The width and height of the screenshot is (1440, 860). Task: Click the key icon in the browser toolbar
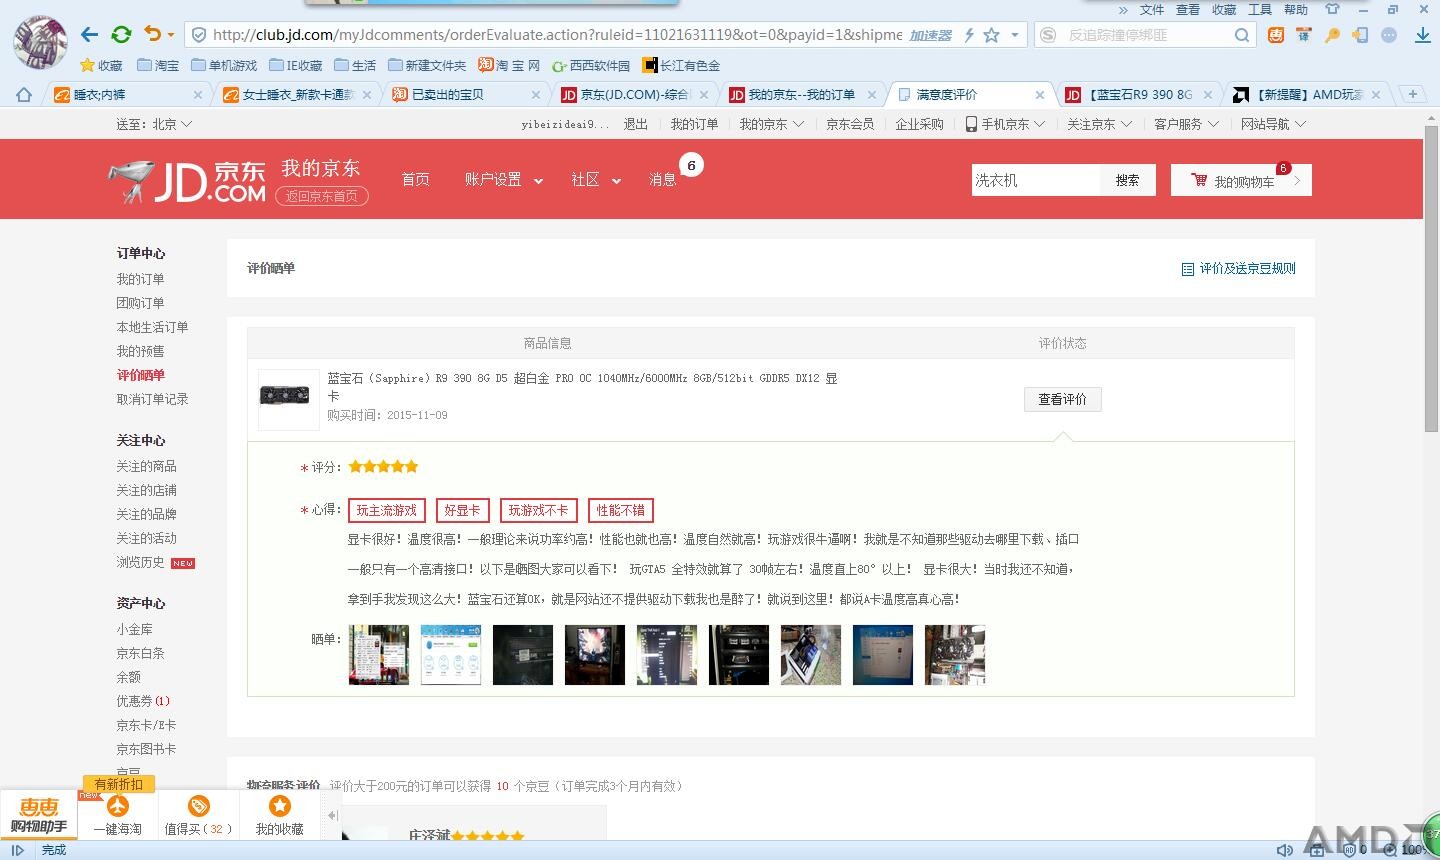click(1332, 35)
